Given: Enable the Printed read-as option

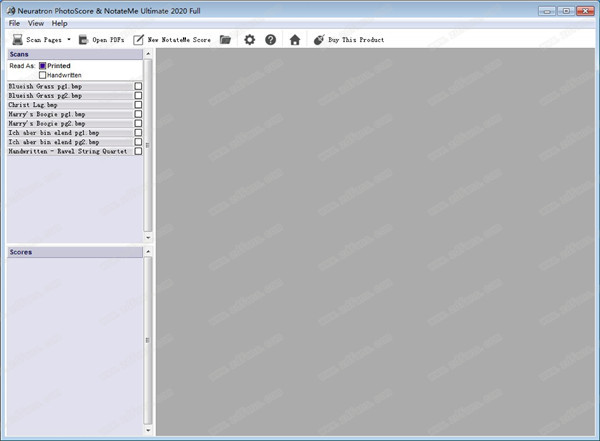Looking at the screenshot, I should 42,66.
